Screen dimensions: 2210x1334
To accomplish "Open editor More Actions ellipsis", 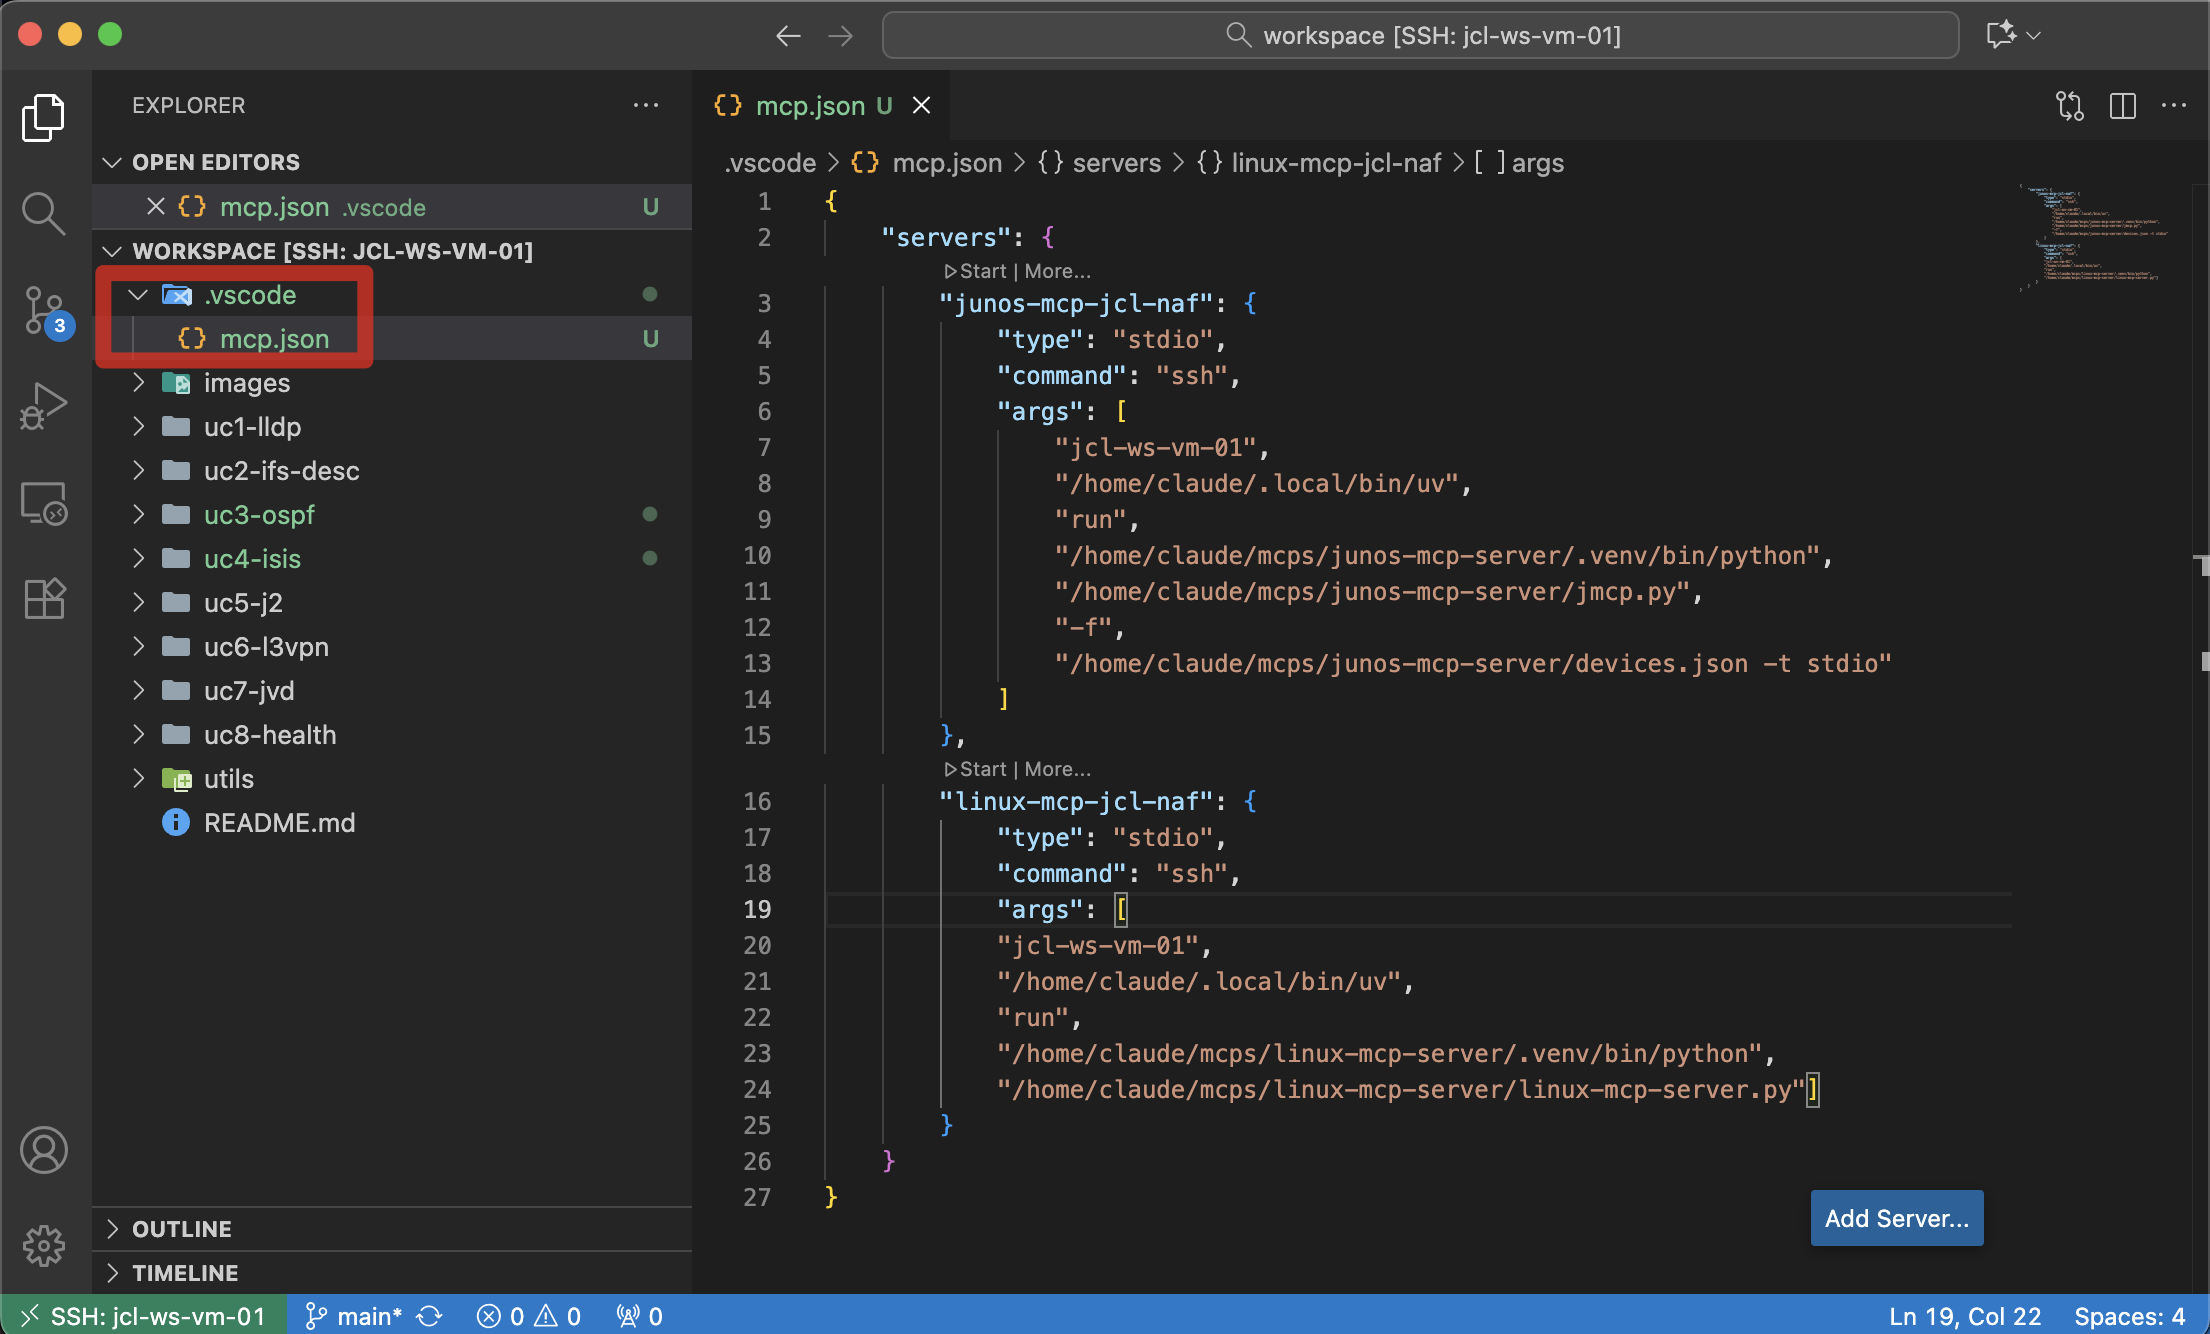I will tap(2173, 105).
